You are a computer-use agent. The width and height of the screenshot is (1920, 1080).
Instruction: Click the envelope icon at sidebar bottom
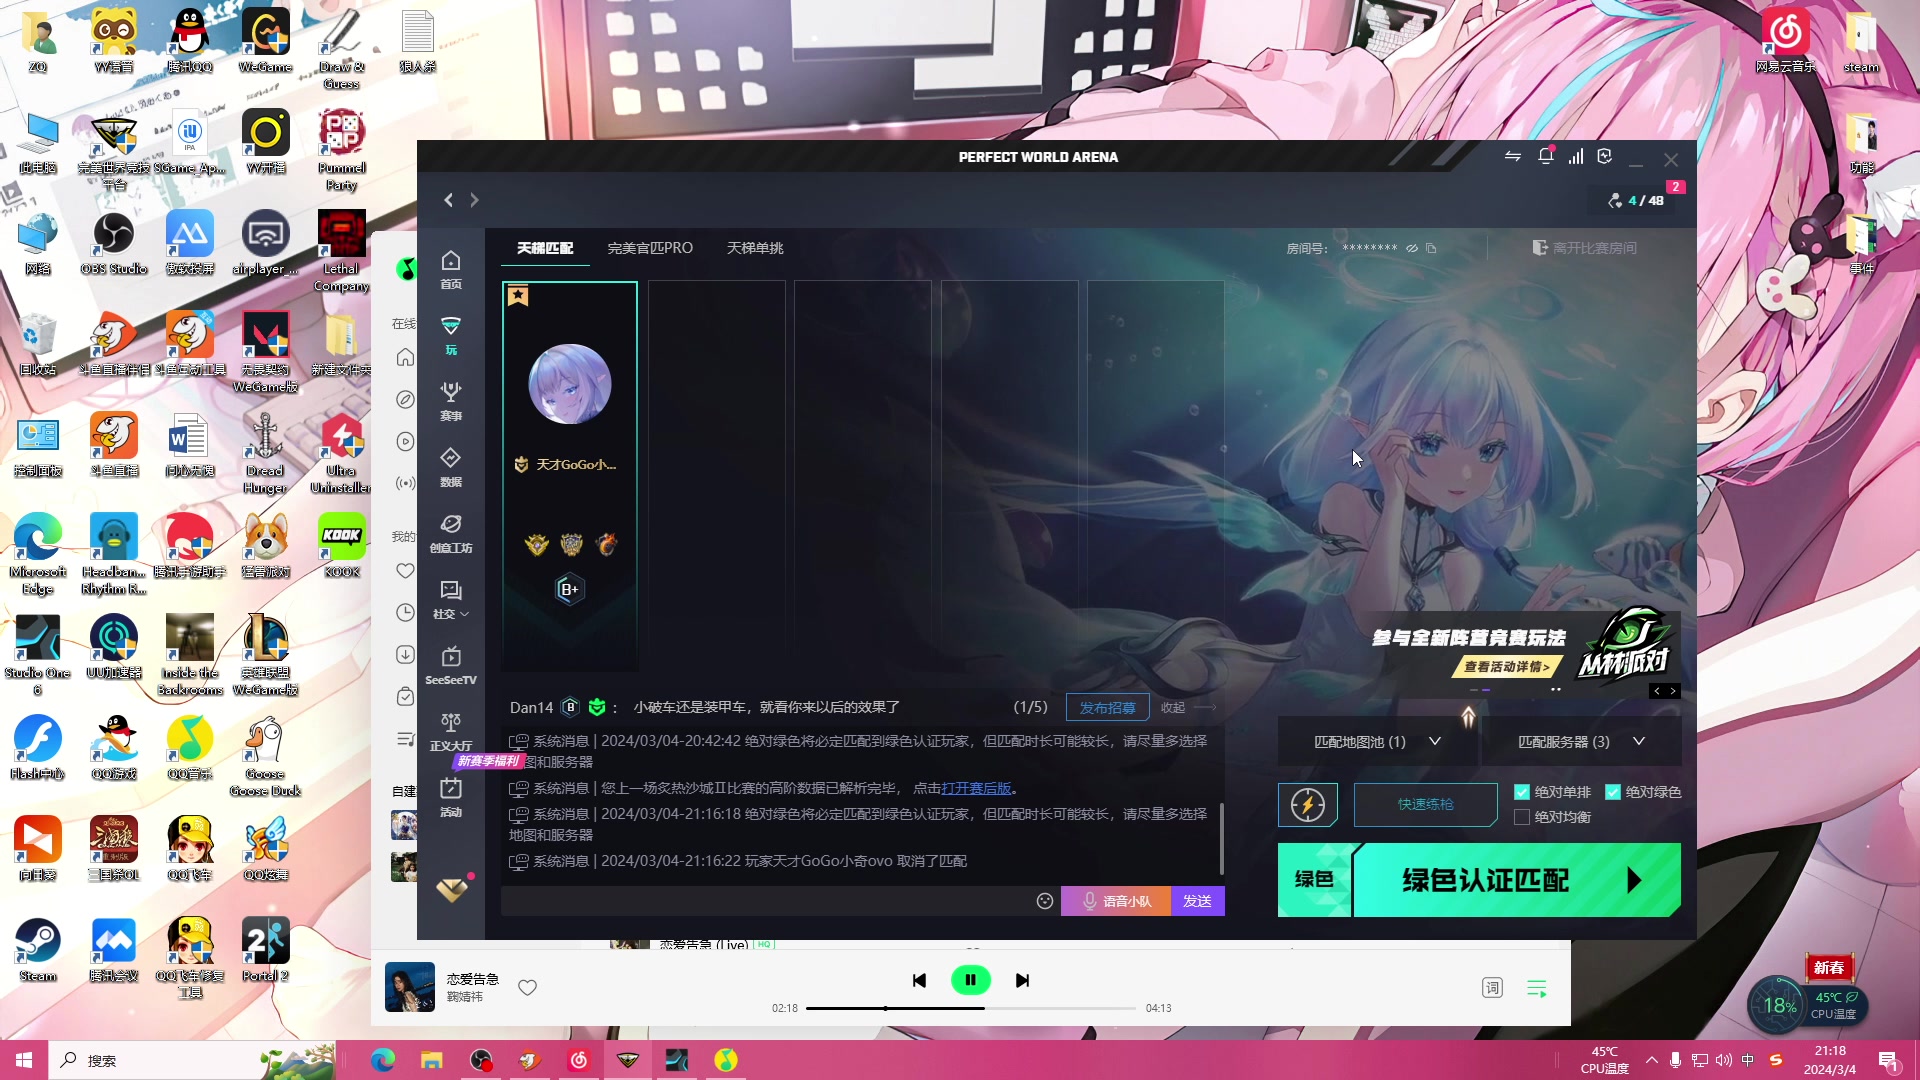point(452,889)
